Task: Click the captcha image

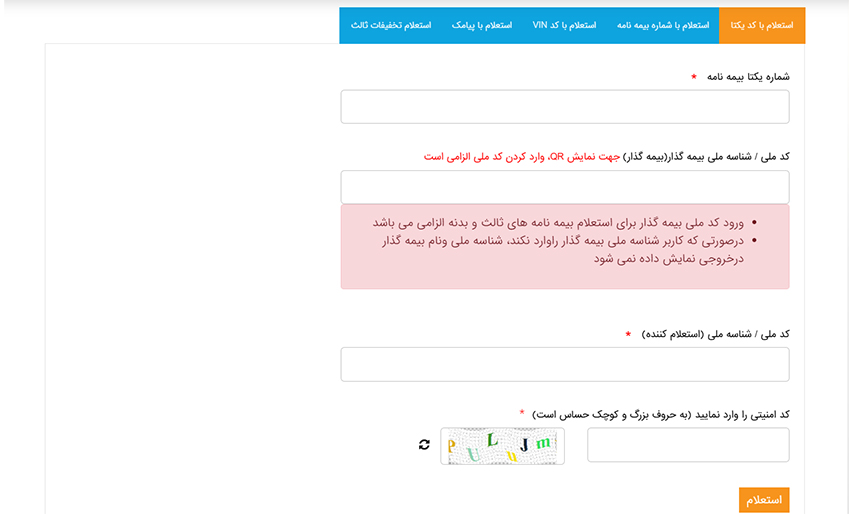Action: point(502,446)
